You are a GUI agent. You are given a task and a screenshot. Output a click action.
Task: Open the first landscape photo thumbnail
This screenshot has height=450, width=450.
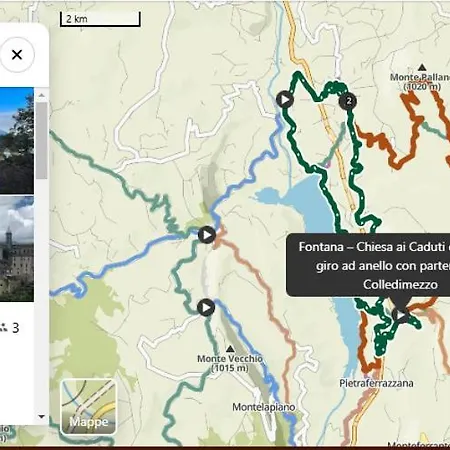tap(17, 141)
